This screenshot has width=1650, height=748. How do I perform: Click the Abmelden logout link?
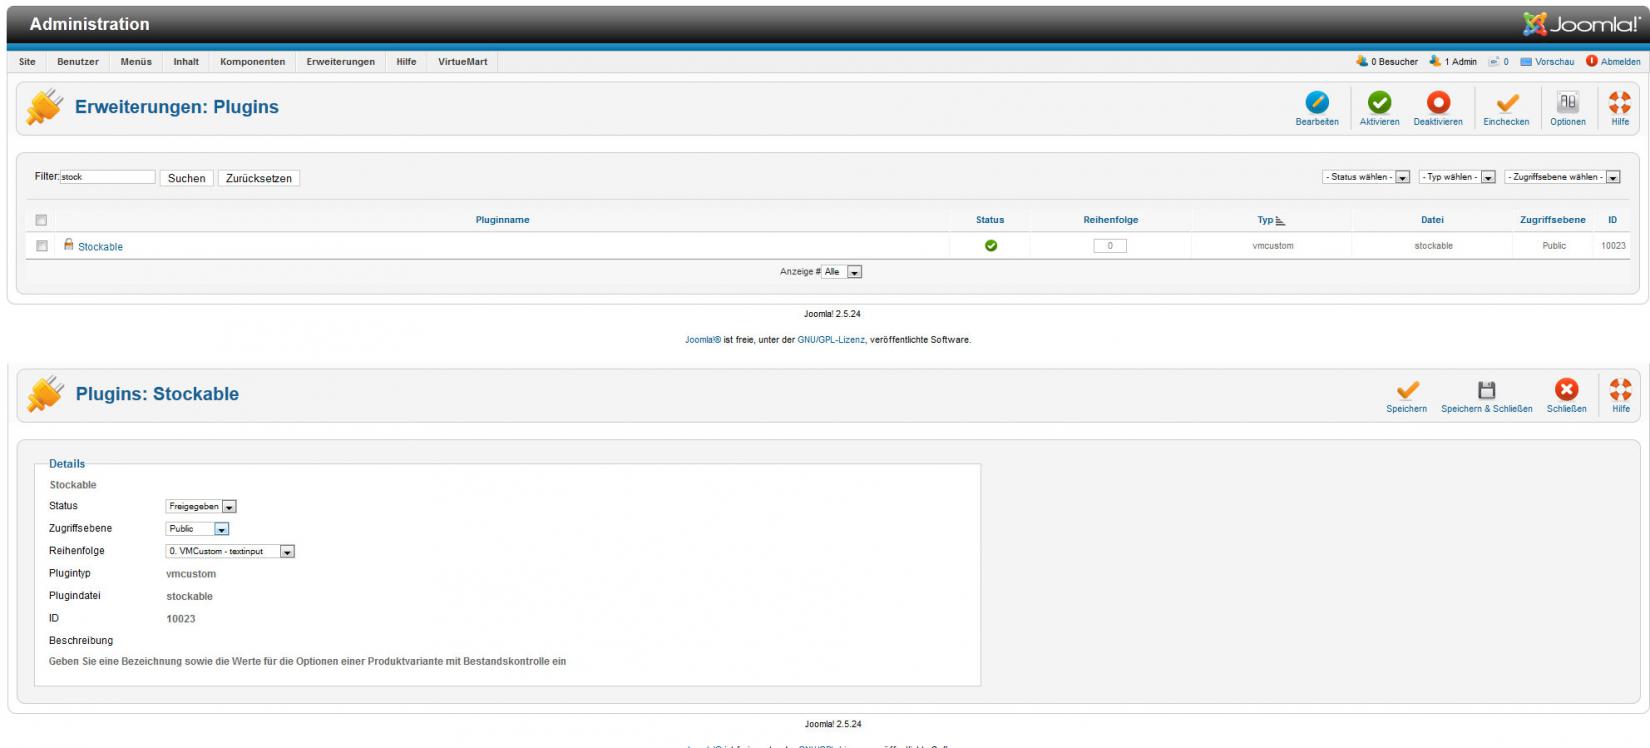[x=1619, y=62]
